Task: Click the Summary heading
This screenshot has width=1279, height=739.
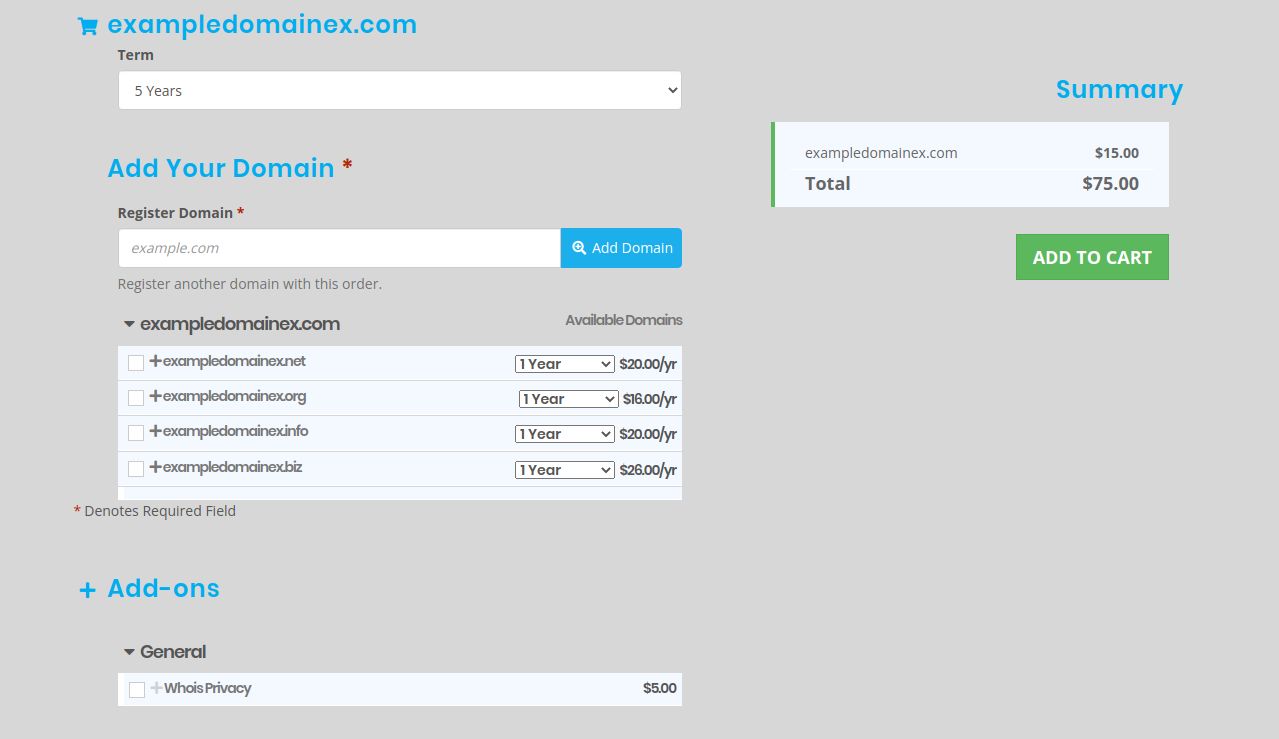Action: click(1119, 89)
